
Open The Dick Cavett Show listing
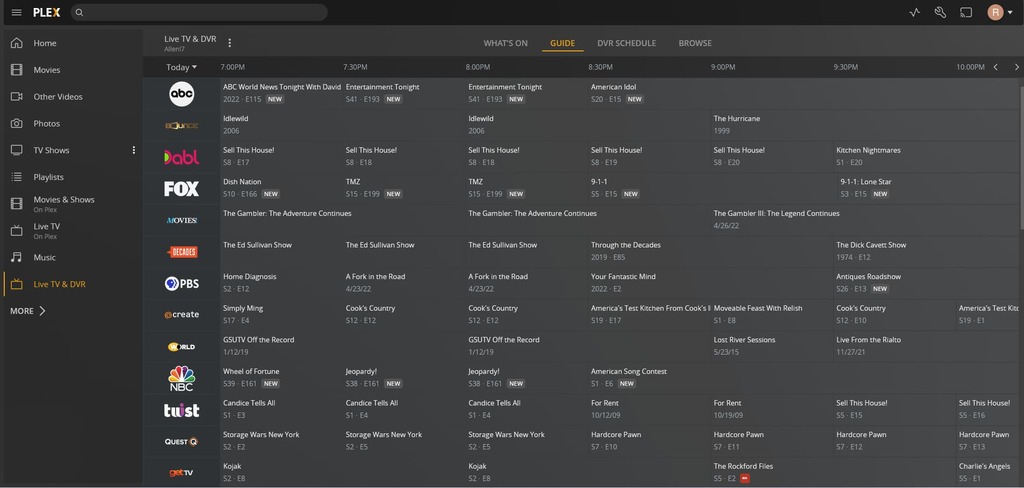[926, 251]
